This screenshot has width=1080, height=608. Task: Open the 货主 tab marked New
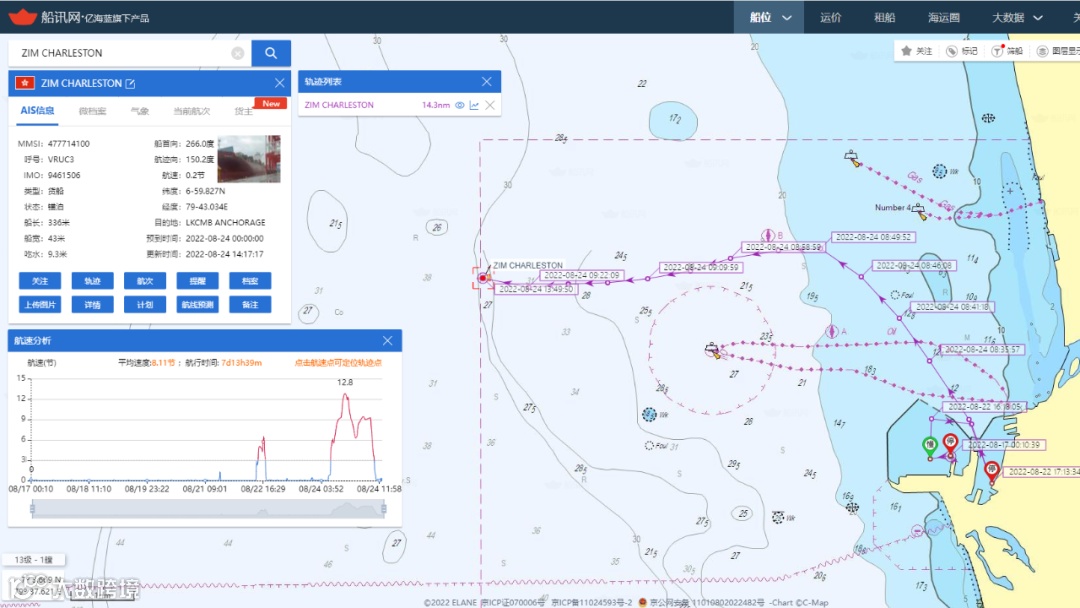point(243,111)
